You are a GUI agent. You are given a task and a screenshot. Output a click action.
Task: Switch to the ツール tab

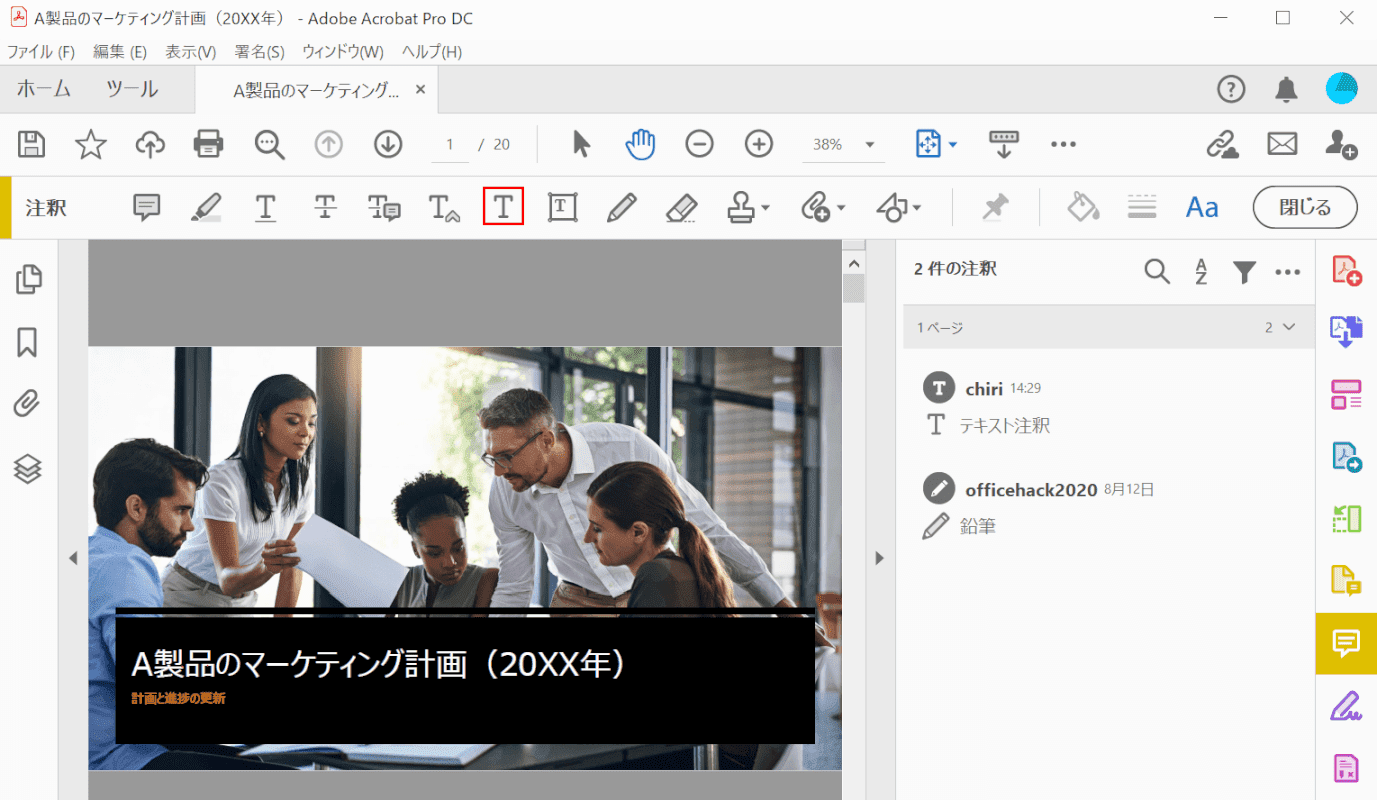tap(132, 89)
